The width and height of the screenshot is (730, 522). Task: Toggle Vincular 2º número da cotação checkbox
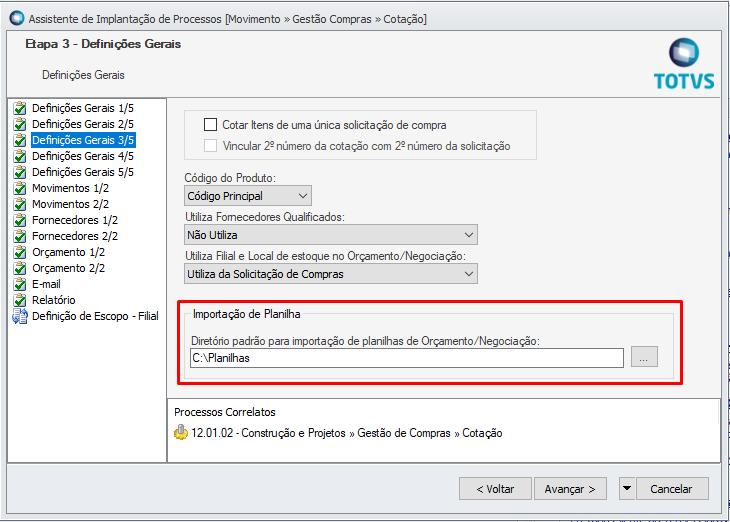pyautogui.click(x=210, y=146)
